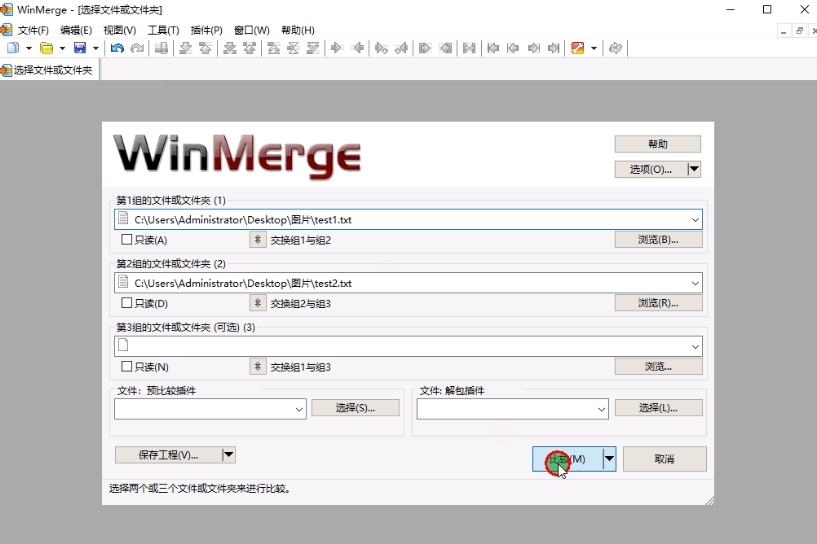Screen dimensions: 817x544
Task: Open the 预比较插件 combo box
Action: [210, 409]
